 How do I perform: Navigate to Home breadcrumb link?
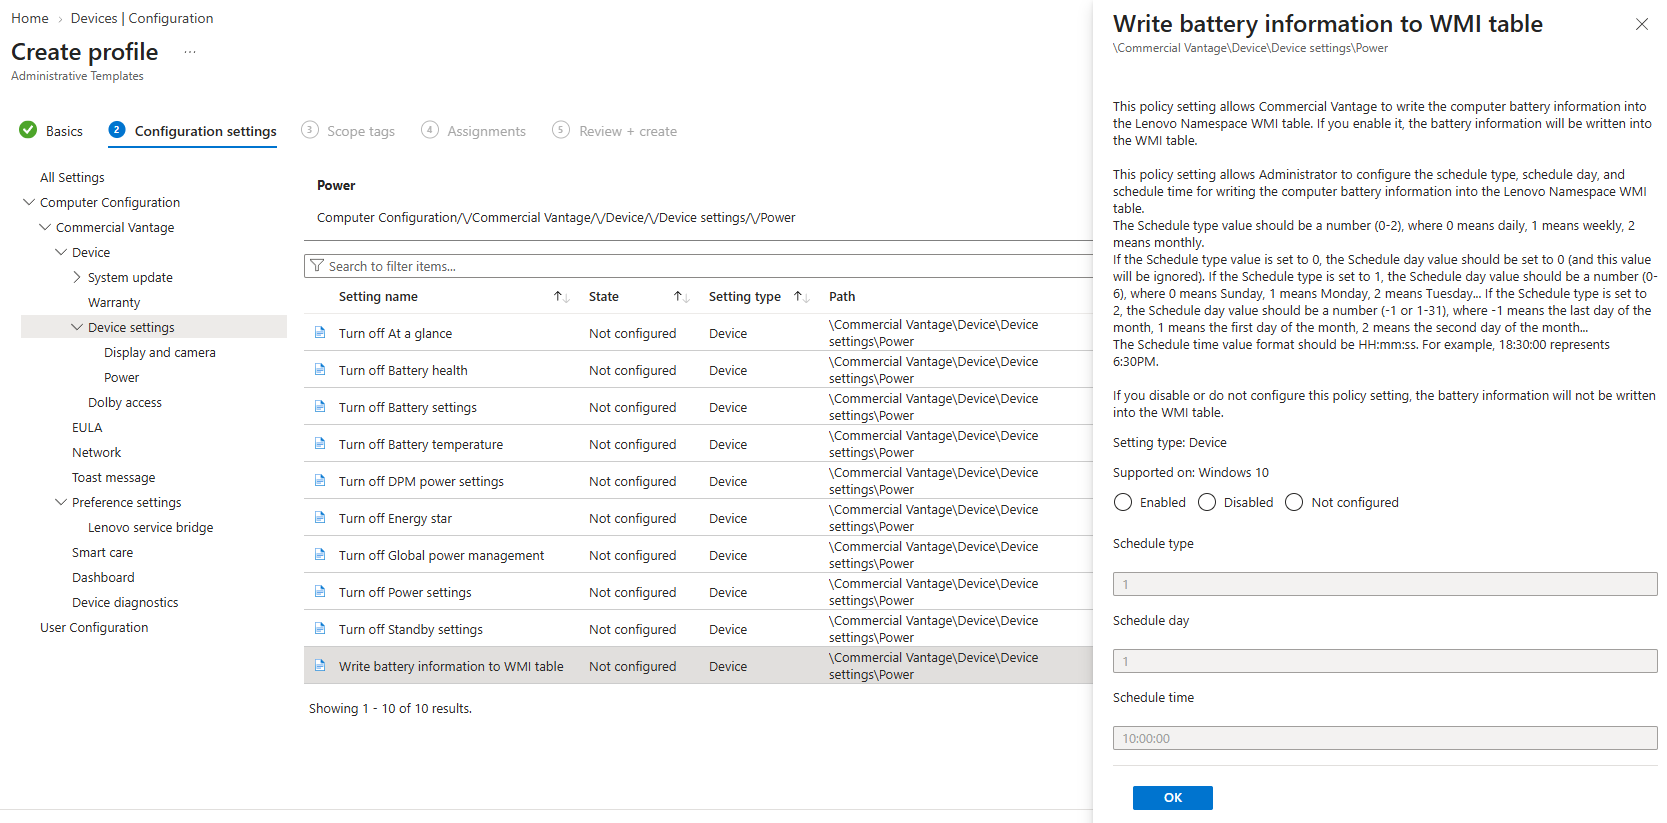(x=30, y=18)
